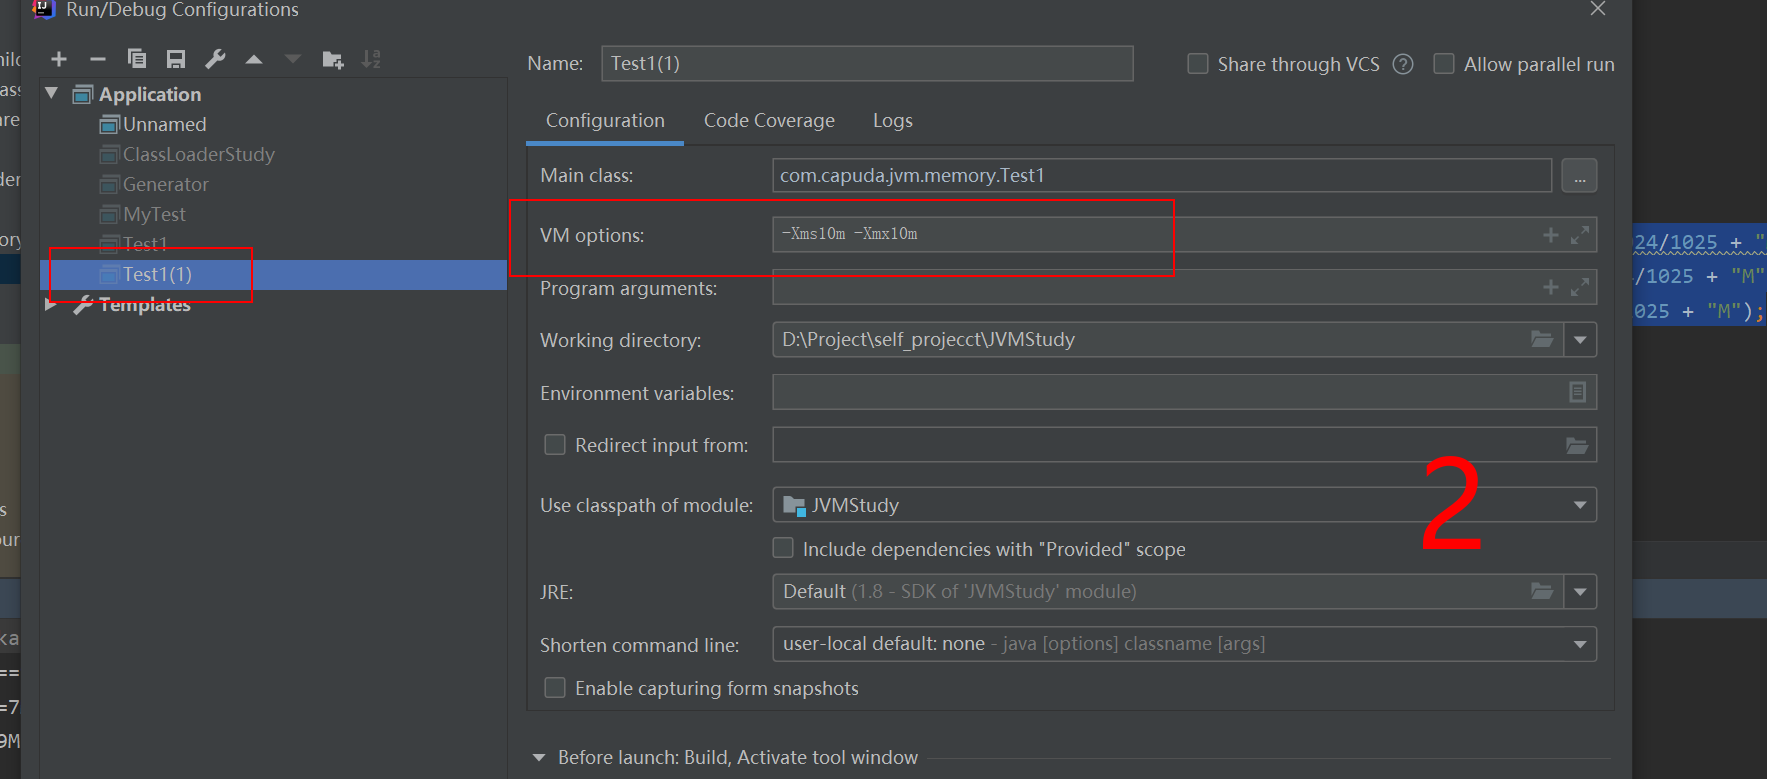Expand the Templates tree node
This screenshot has width=1767, height=779.
click(x=51, y=304)
